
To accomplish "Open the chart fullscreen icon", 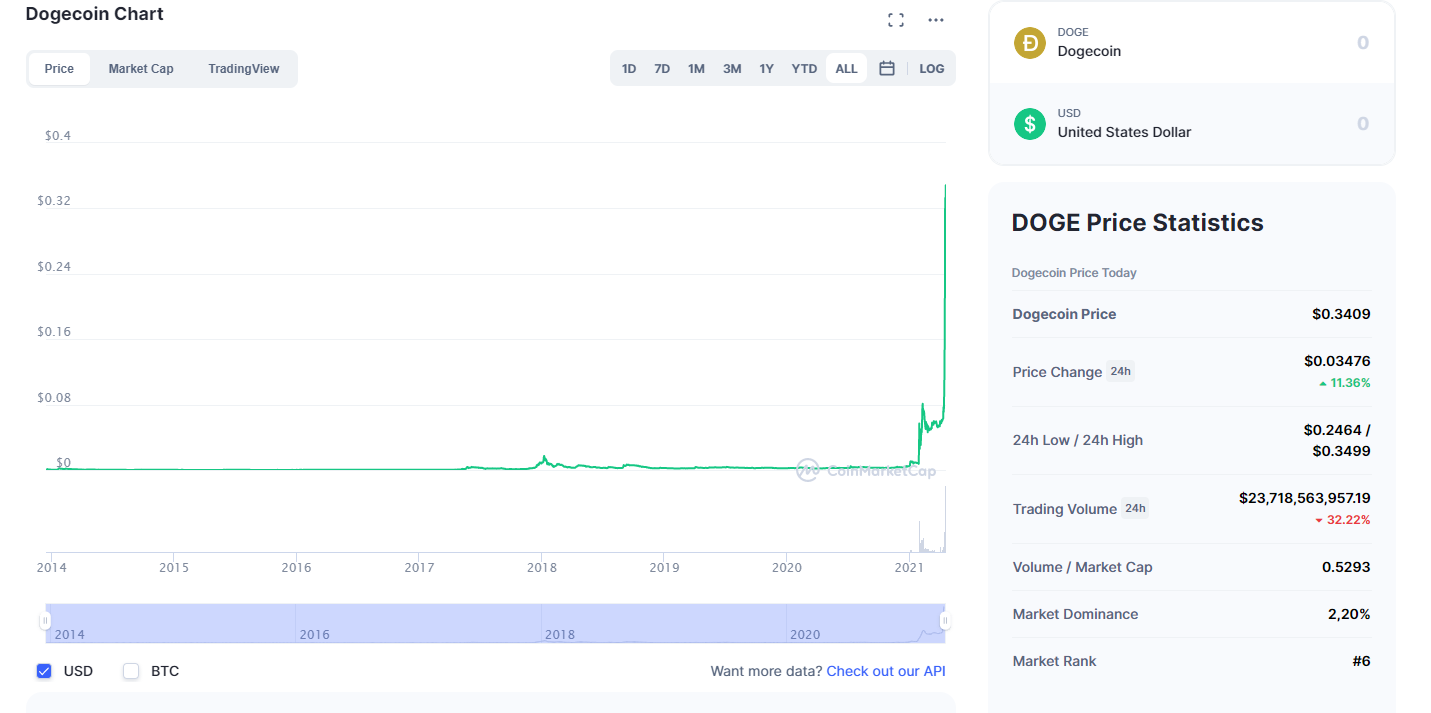I will click(896, 20).
